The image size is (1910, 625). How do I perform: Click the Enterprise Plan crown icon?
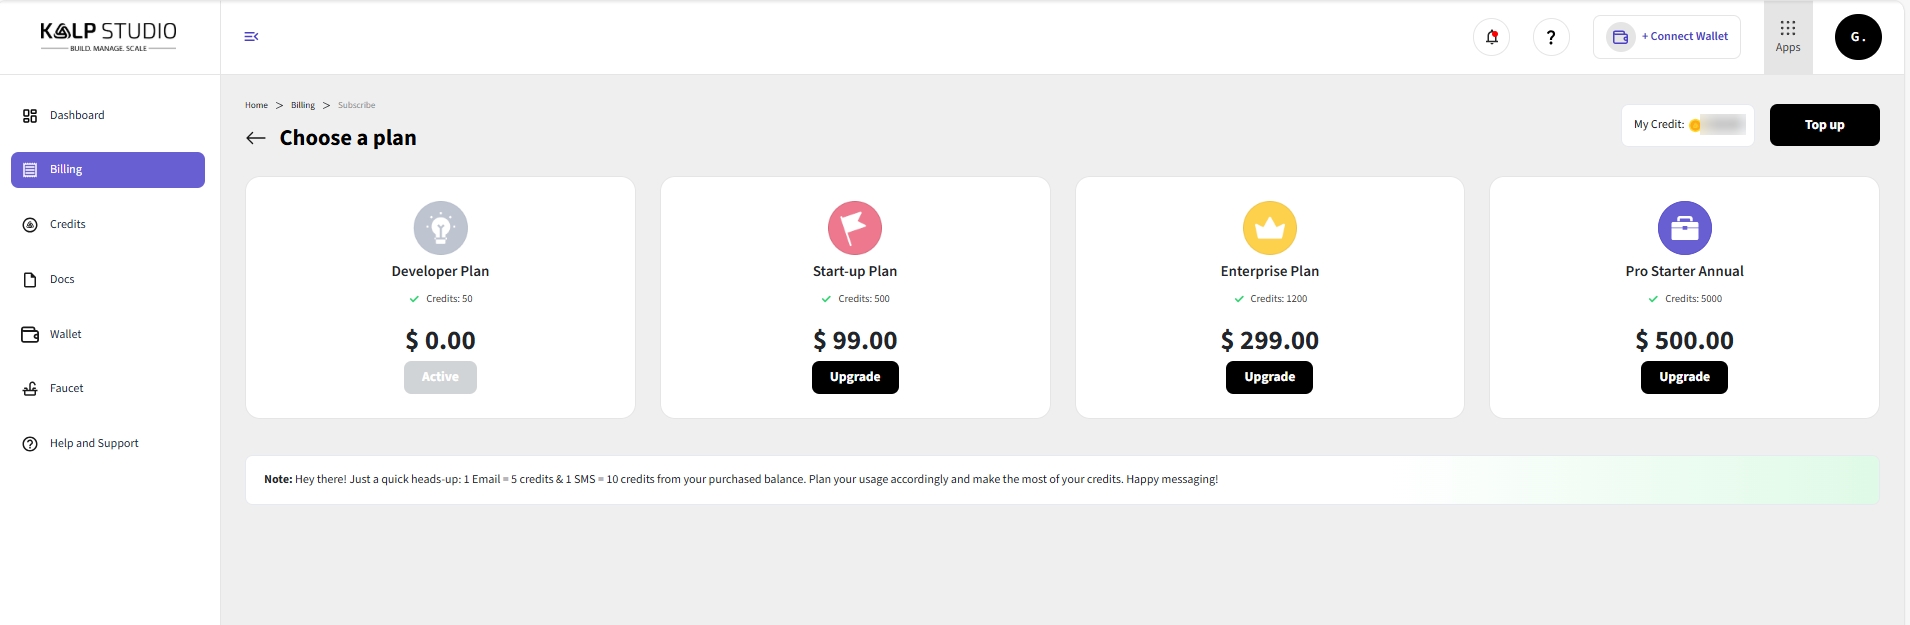pyautogui.click(x=1269, y=228)
